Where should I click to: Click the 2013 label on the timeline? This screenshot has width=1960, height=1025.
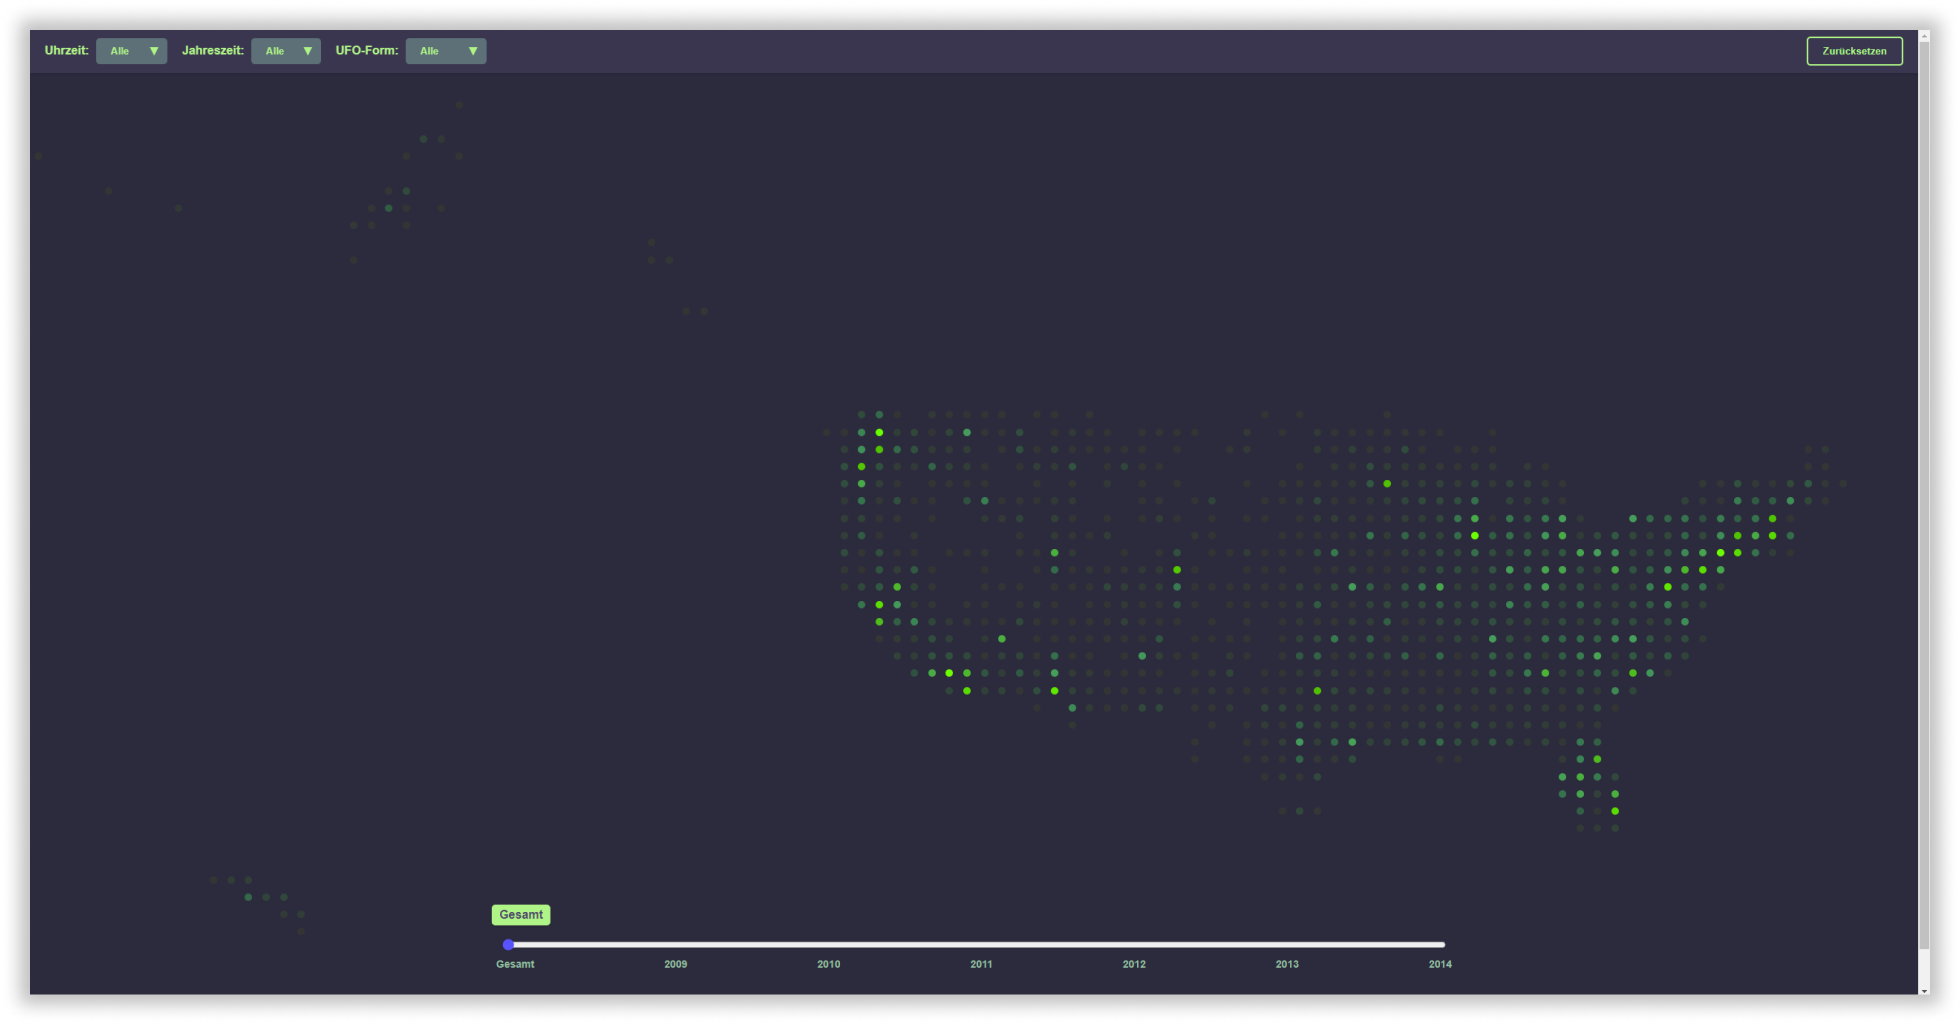(x=1287, y=964)
